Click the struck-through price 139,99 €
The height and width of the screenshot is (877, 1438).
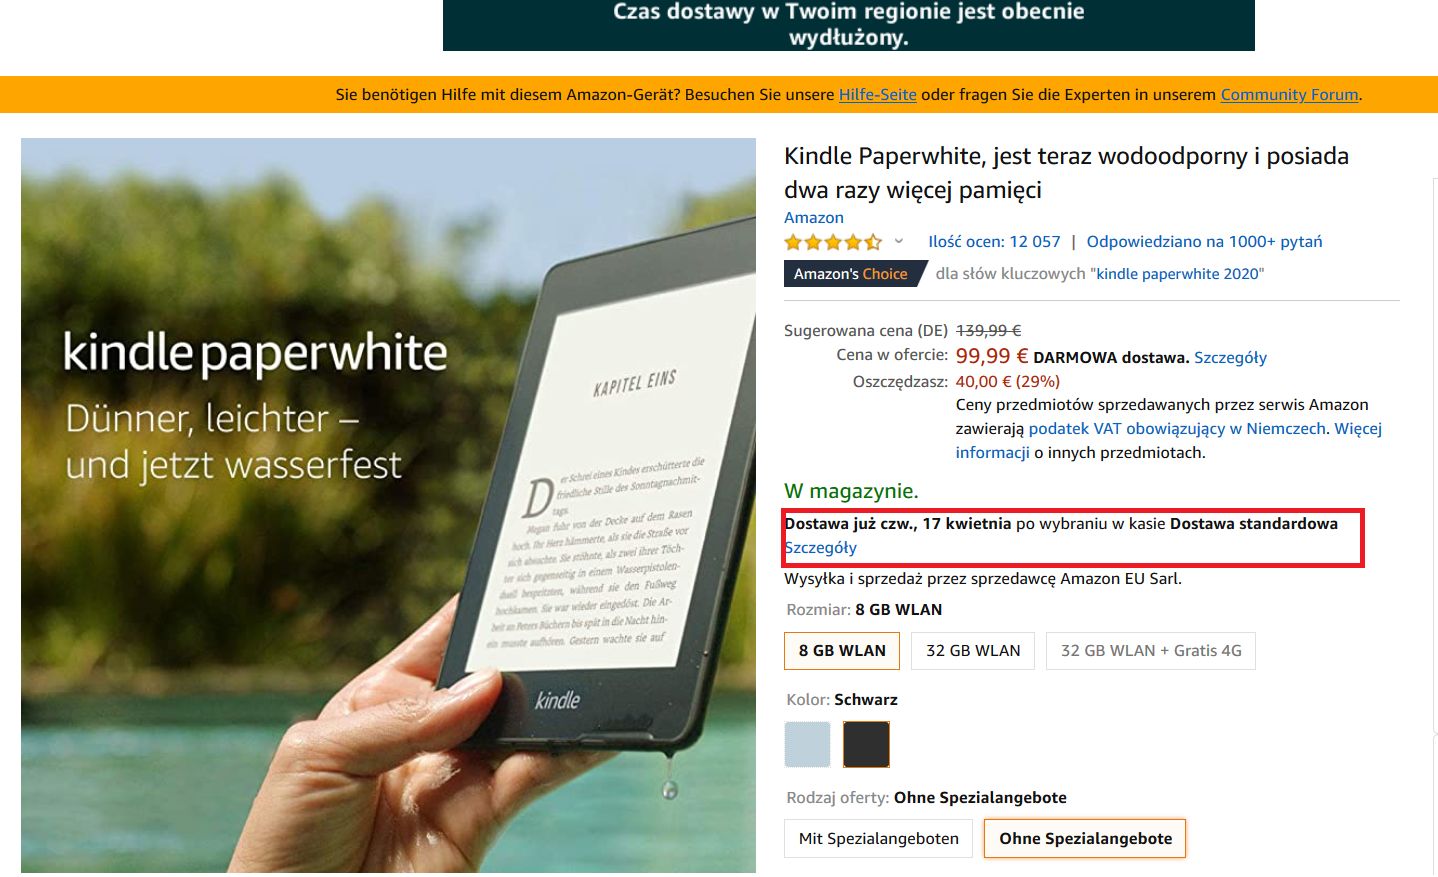pyautogui.click(x=988, y=331)
